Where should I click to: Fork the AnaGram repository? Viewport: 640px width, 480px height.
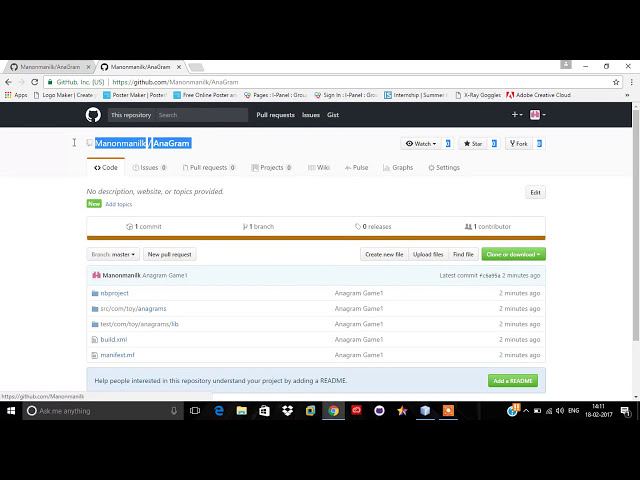(x=519, y=144)
